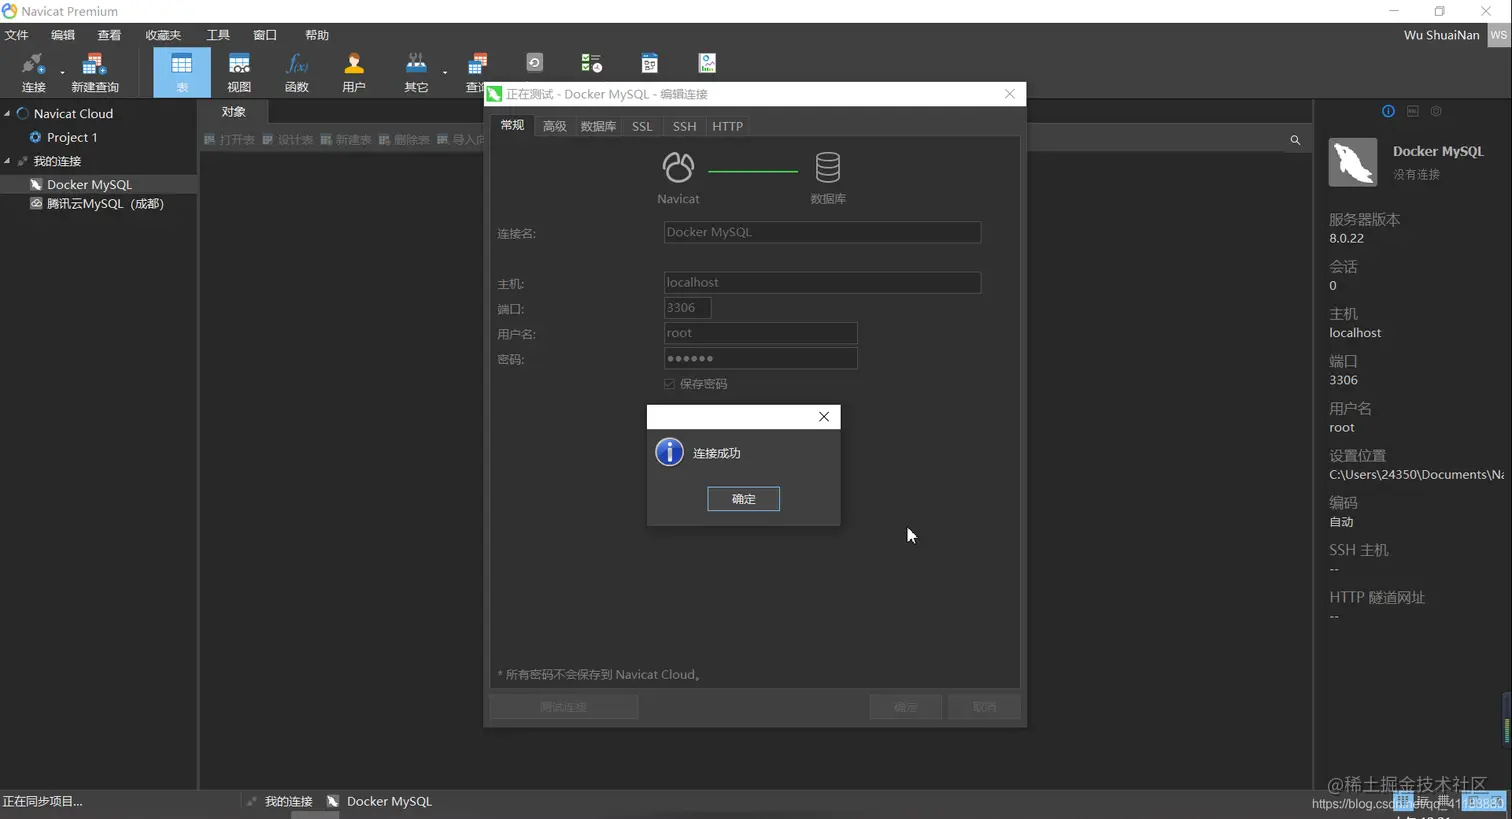Screen dimensions: 1512x819
Task: Collapse the Navicat Cloud tree node
Action: coord(7,113)
